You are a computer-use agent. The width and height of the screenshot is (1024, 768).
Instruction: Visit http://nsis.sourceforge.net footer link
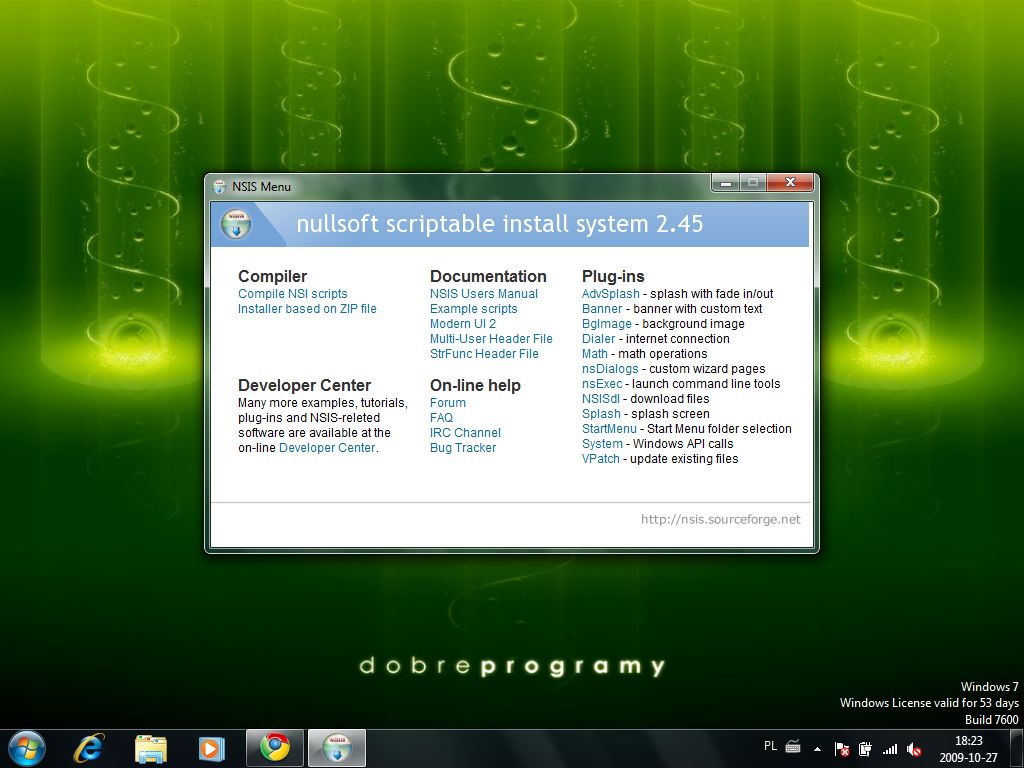pyautogui.click(x=720, y=519)
